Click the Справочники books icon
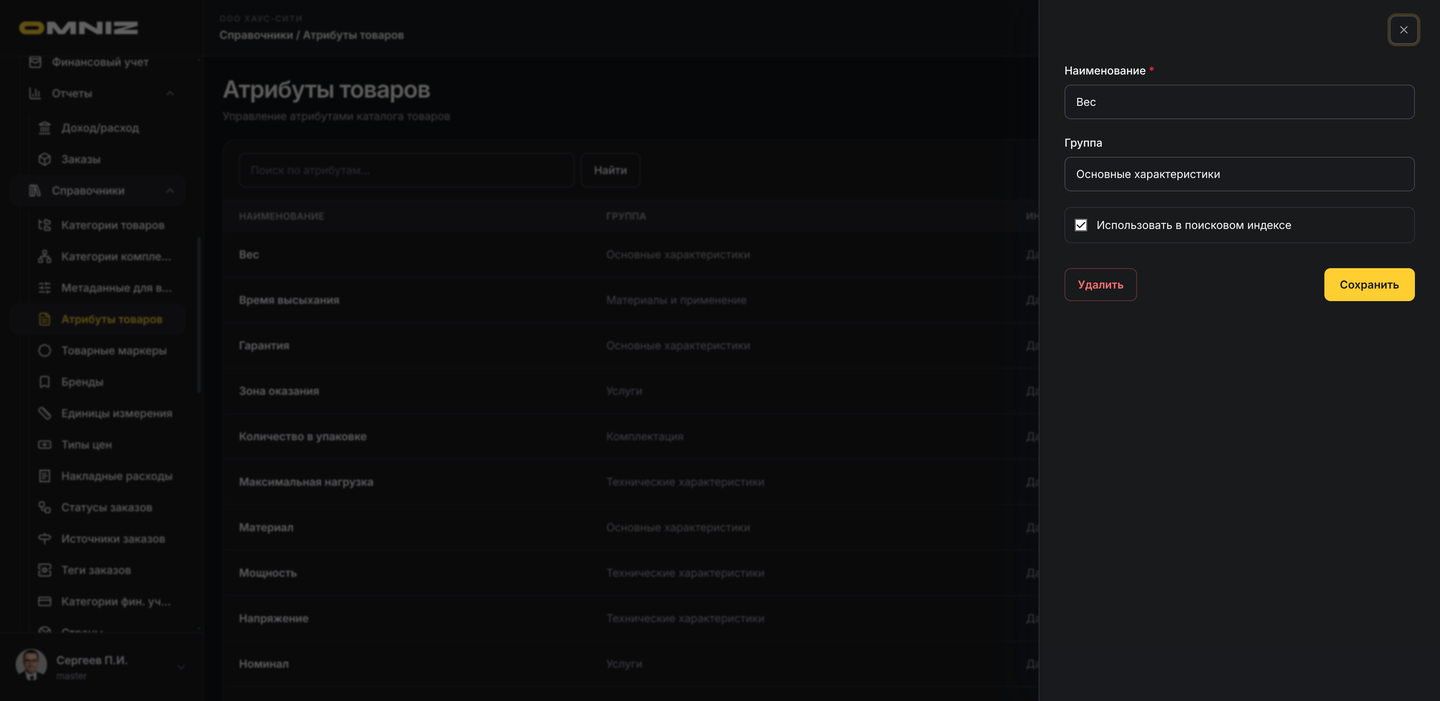Screen dimensions: 1440x701 pos(35,190)
